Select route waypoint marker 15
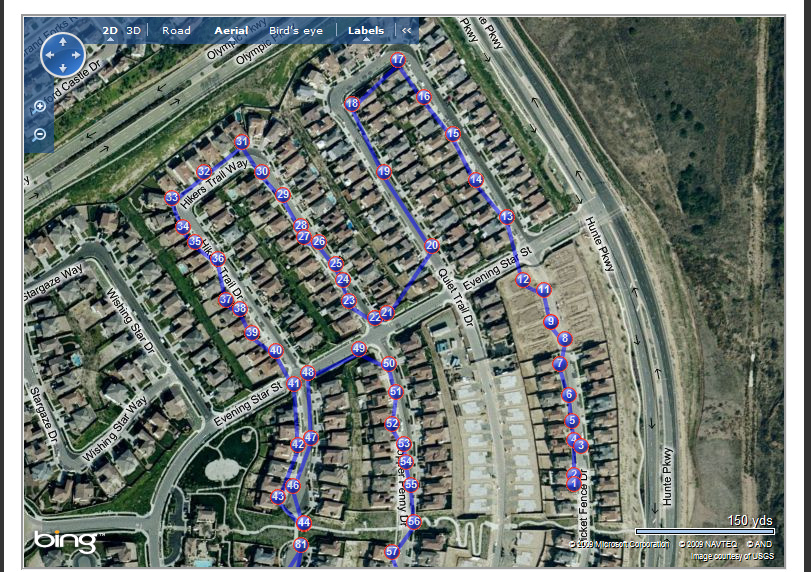811x572 pixels. pos(453,134)
